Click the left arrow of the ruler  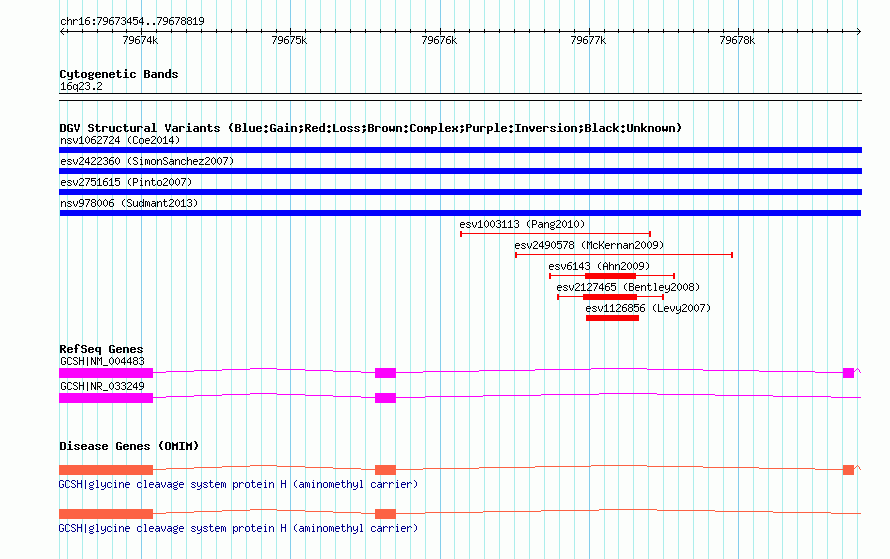pyautogui.click(x=62, y=32)
